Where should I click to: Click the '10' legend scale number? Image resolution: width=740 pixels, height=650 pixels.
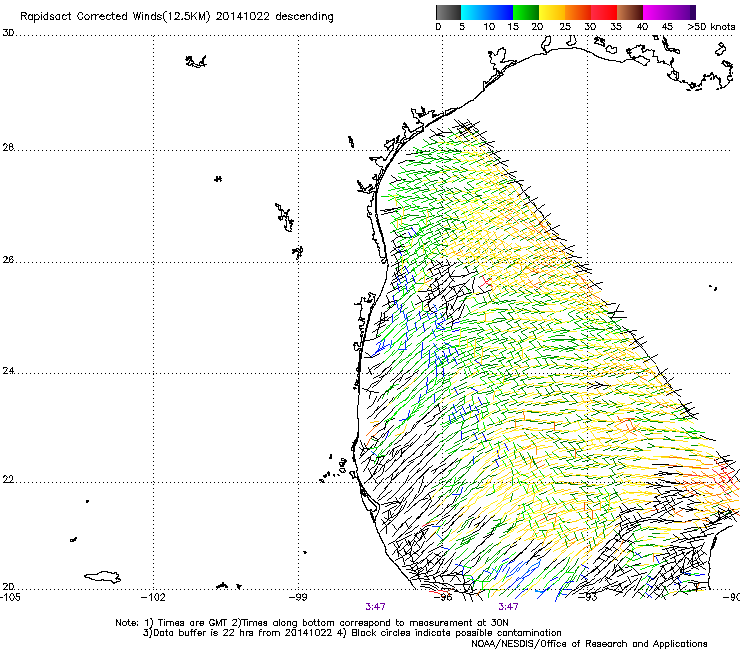[489, 27]
